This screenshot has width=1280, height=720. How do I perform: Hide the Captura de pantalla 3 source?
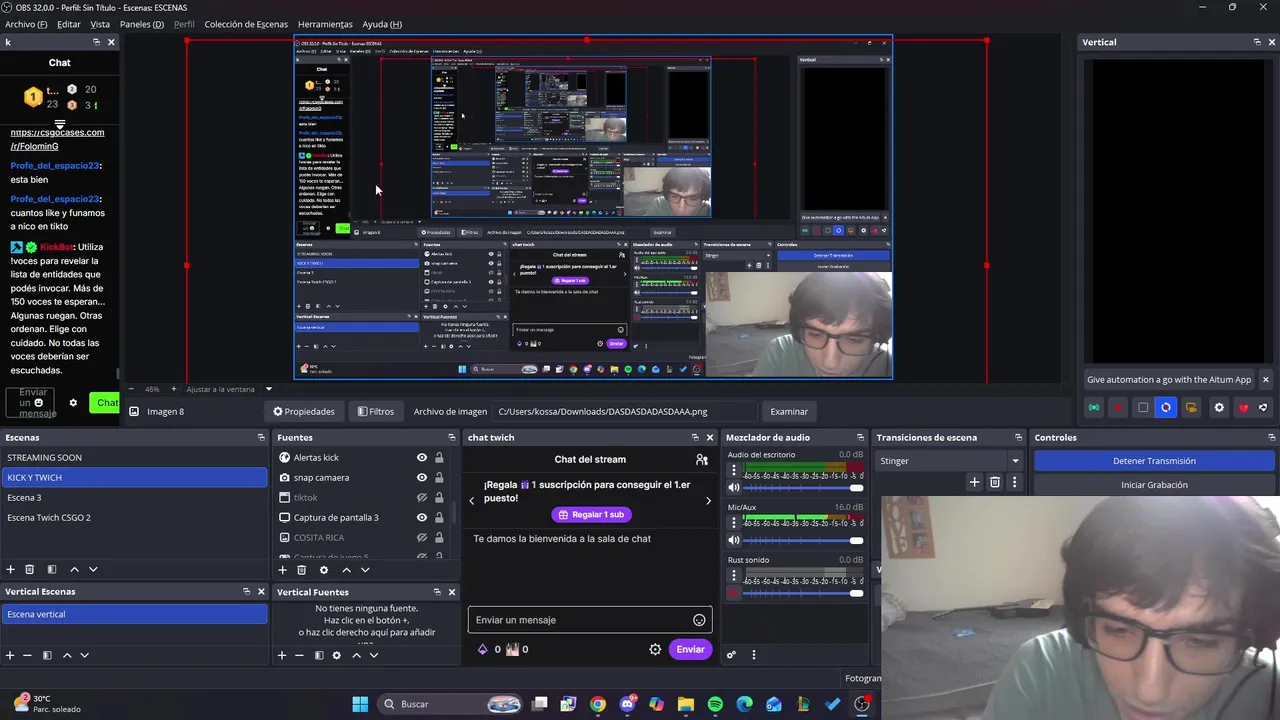point(422,517)
